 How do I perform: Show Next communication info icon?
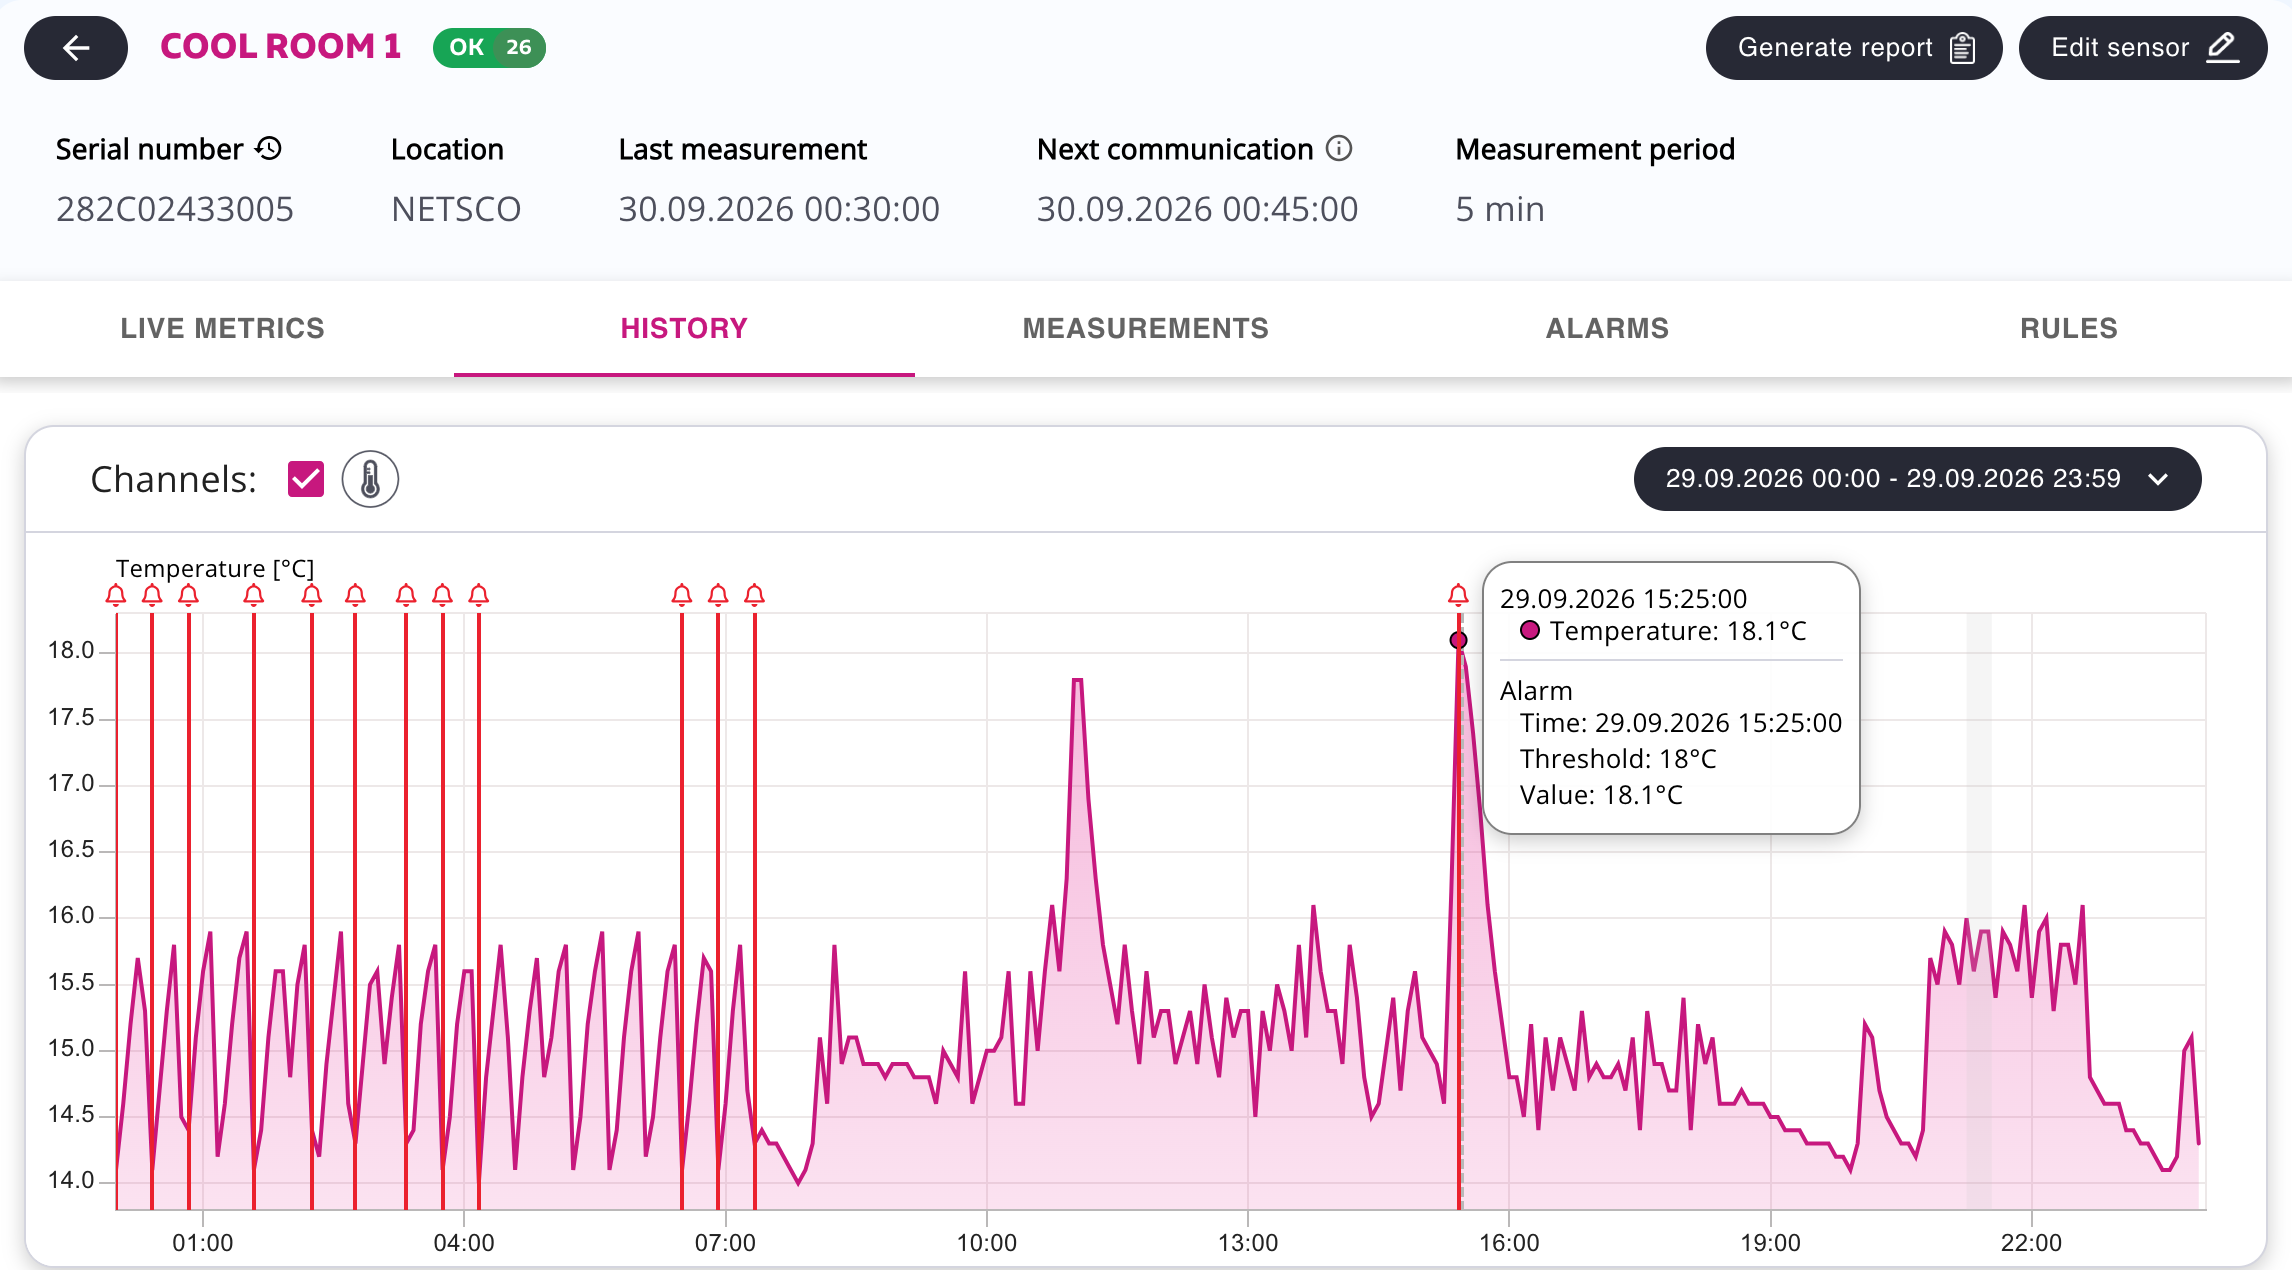[x=1339, y=149]
